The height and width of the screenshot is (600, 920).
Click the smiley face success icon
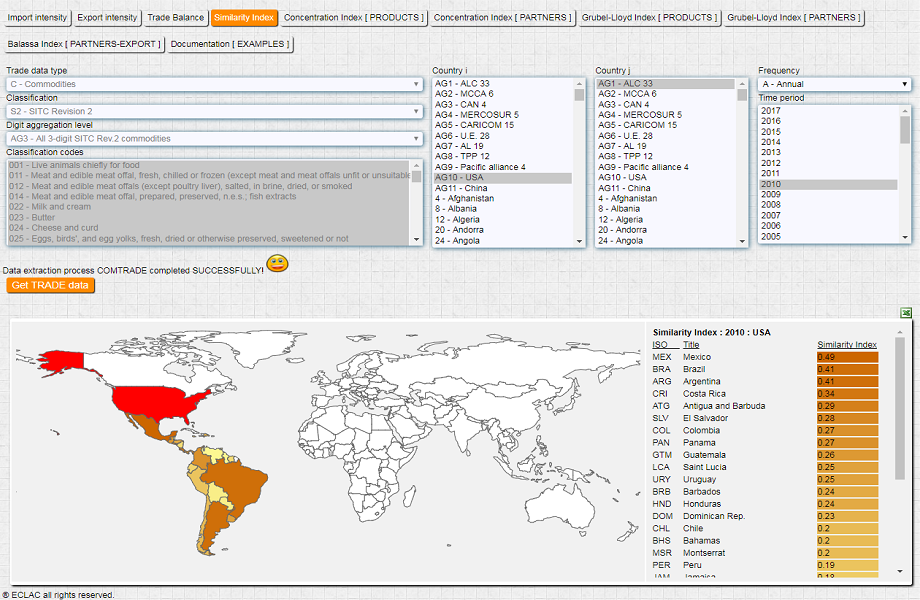(277, 264)
